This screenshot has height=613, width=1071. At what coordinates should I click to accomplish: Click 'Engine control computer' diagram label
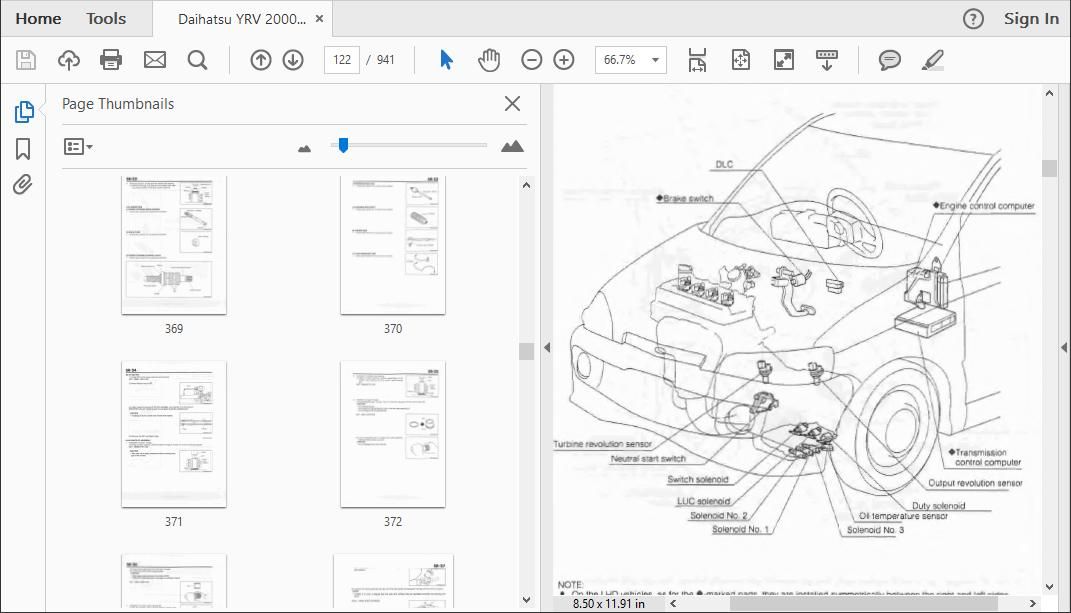[987, 206]
